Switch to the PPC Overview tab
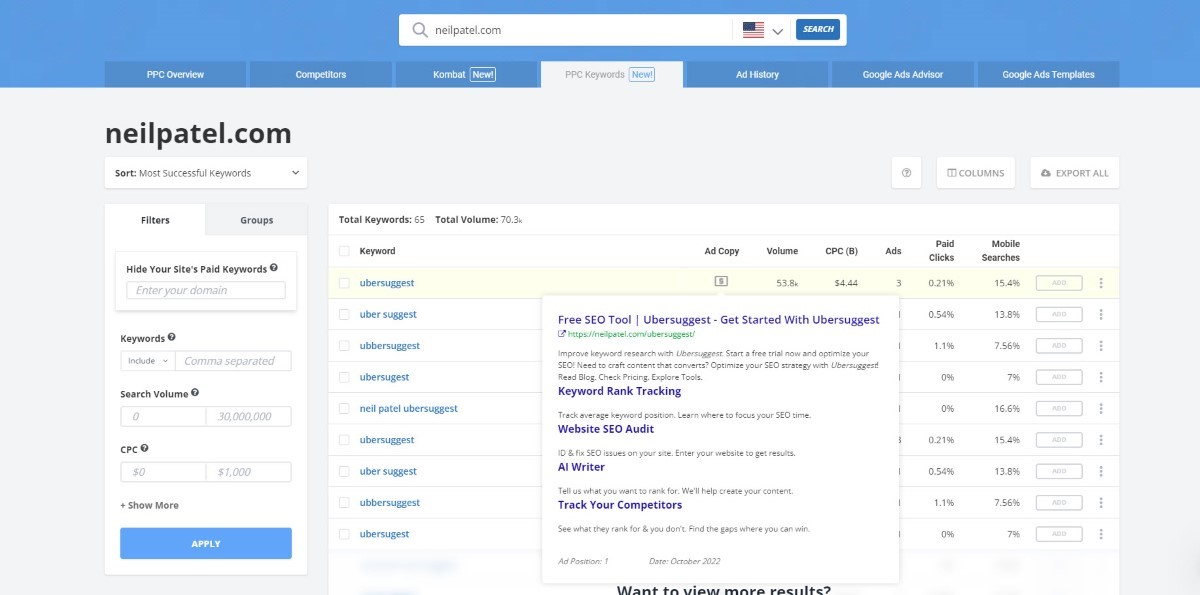 (x=175, y=74)
